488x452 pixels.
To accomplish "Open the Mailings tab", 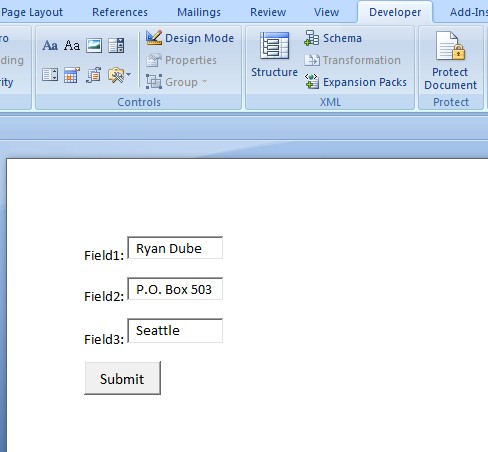I will tap(199, 12).
